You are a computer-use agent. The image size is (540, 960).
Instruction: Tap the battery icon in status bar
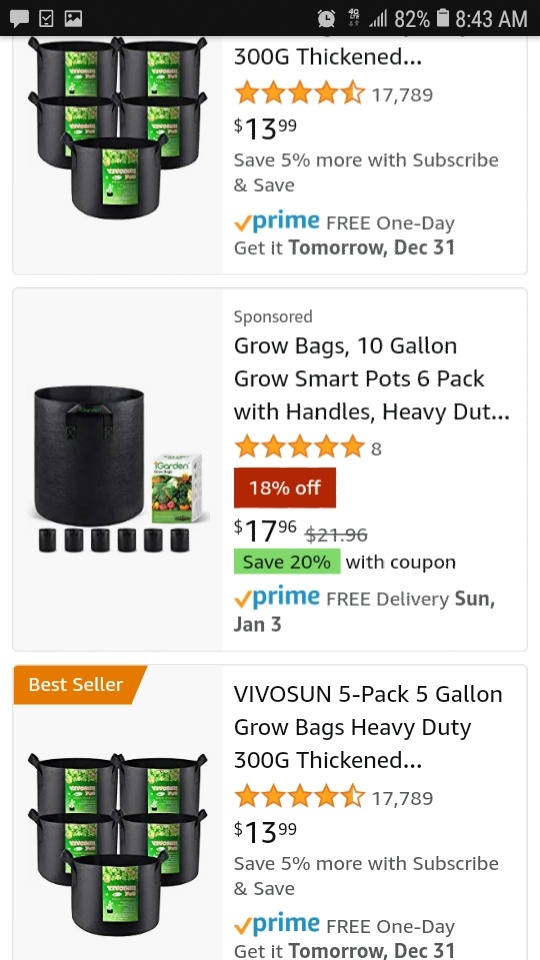(x=443, y=18)
